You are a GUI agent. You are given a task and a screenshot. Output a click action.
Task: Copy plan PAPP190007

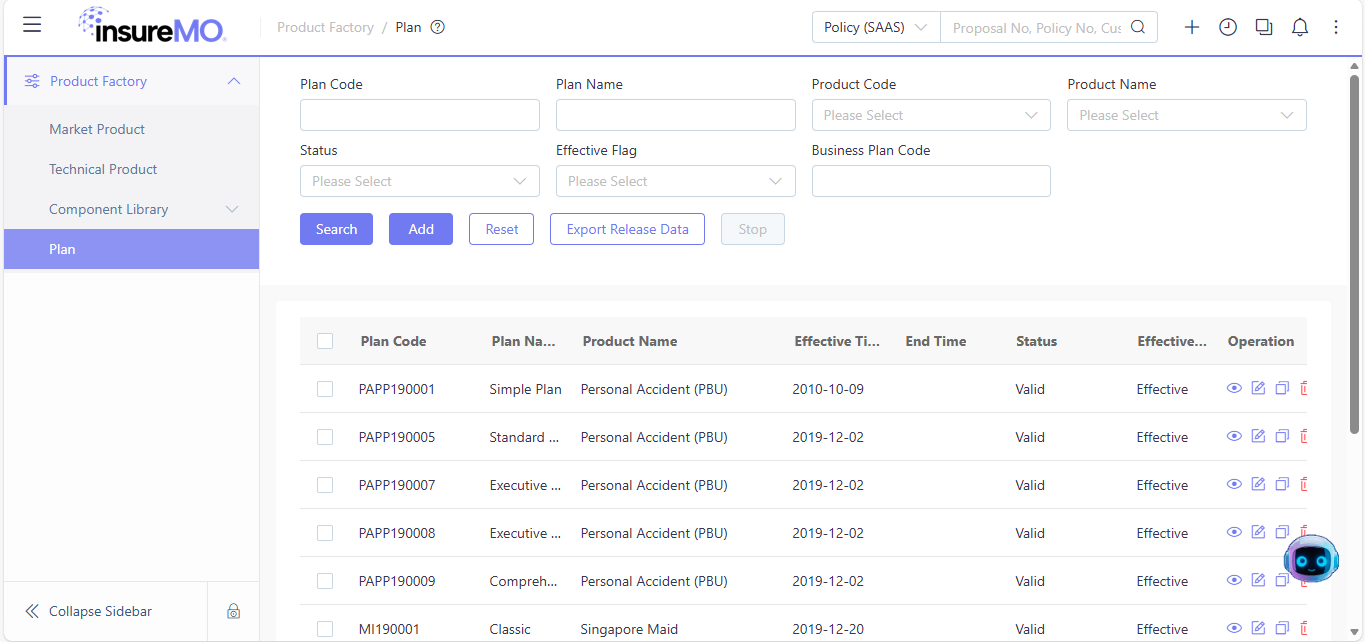pos(1282,484)
